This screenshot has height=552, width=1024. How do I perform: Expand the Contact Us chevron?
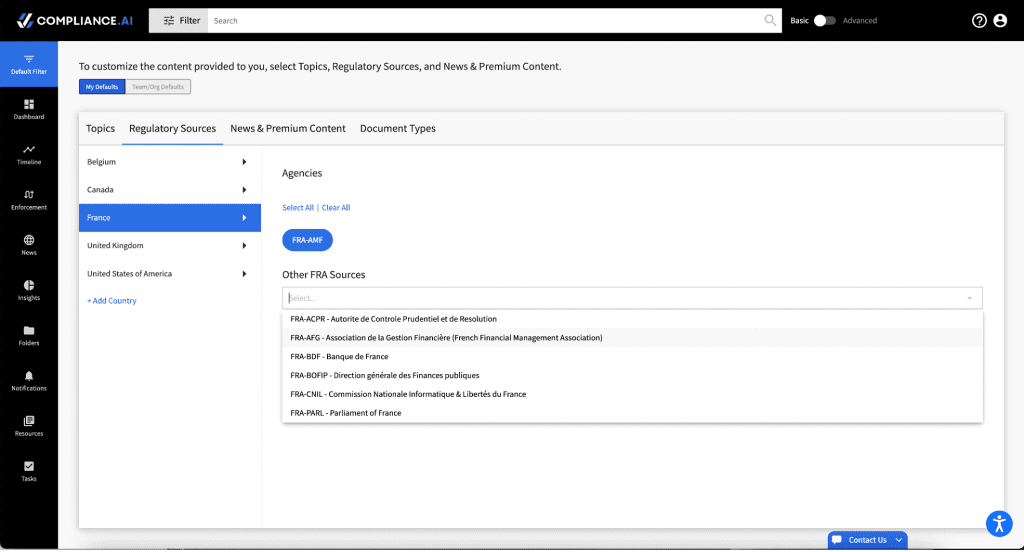[x=899, y=540]
